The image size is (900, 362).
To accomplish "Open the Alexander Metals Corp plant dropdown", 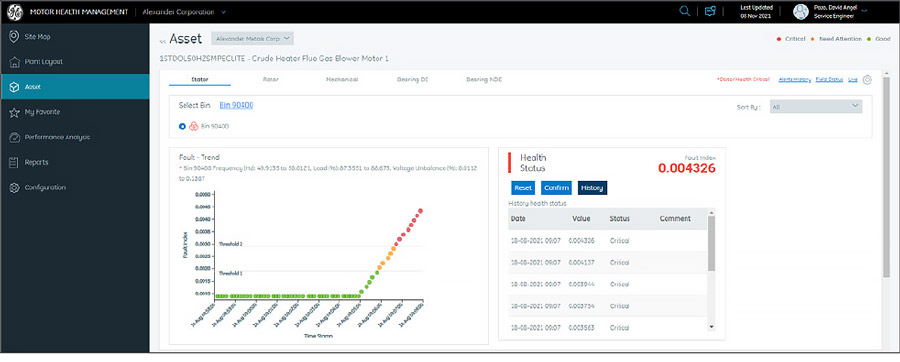I will 253,38.
